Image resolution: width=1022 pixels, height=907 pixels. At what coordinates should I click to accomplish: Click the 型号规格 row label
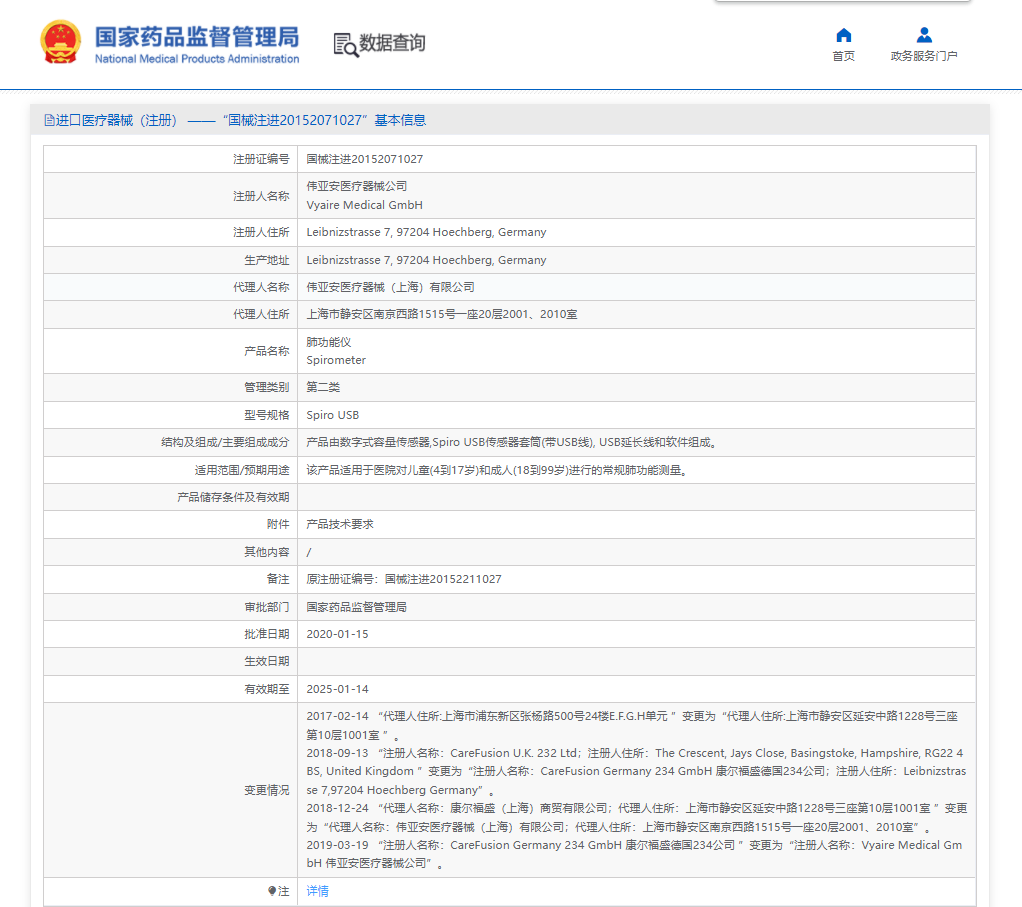[267, 415]
